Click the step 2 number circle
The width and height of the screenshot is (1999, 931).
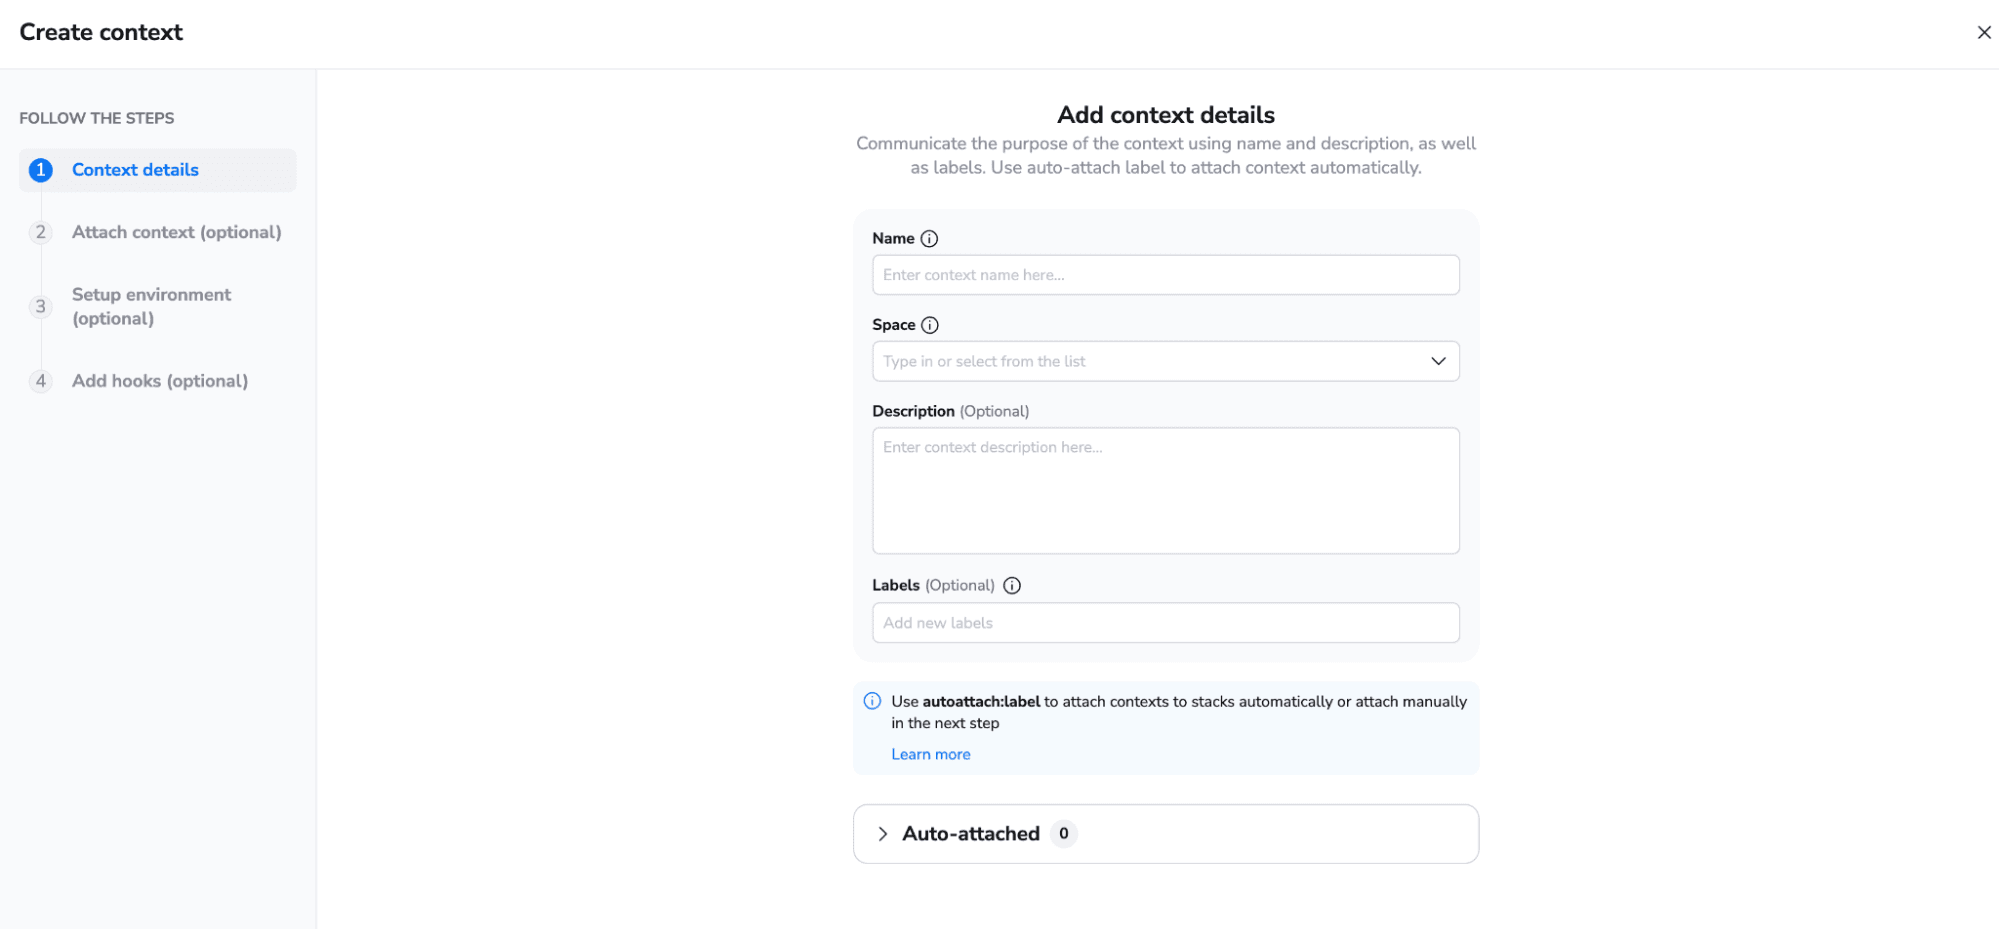click(x=40, y=232)
